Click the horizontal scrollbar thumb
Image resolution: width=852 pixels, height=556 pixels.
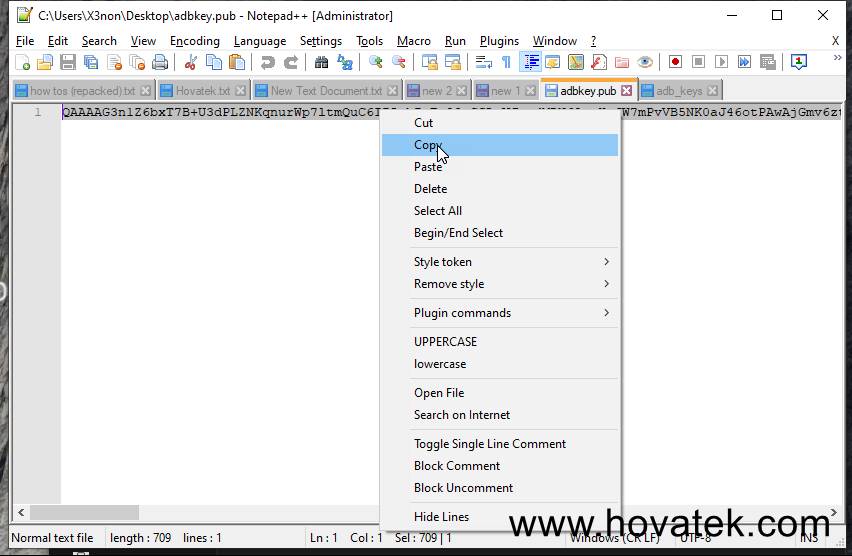(x=84, y=513)
